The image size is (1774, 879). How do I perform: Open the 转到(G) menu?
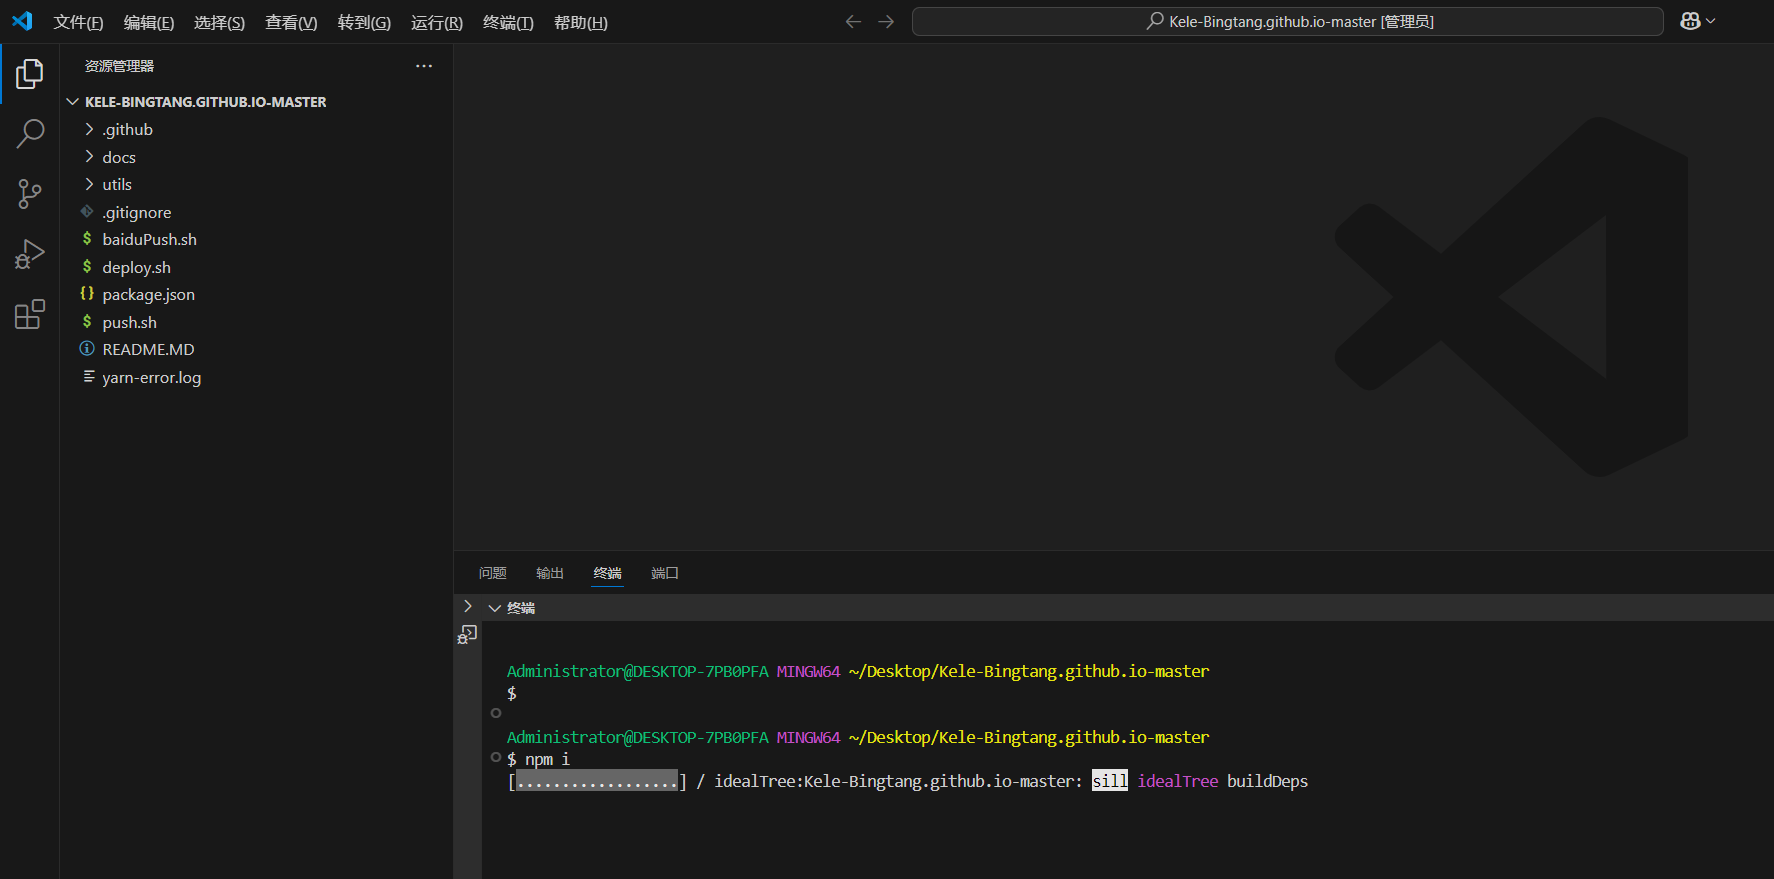(x=364, y=22)
